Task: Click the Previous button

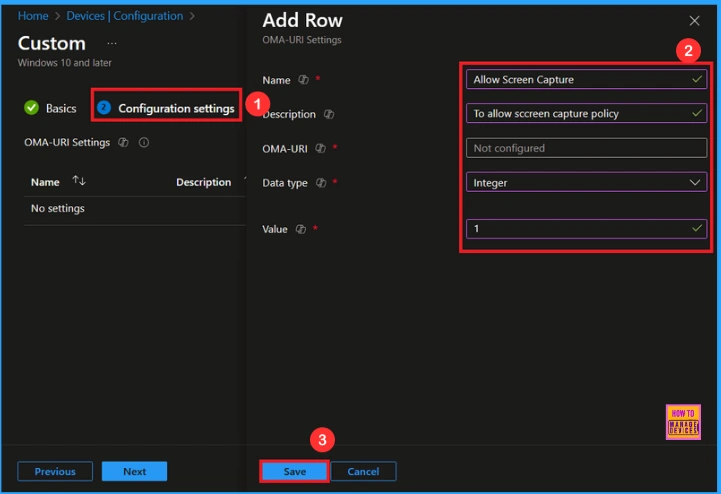Action: [55, 471]
